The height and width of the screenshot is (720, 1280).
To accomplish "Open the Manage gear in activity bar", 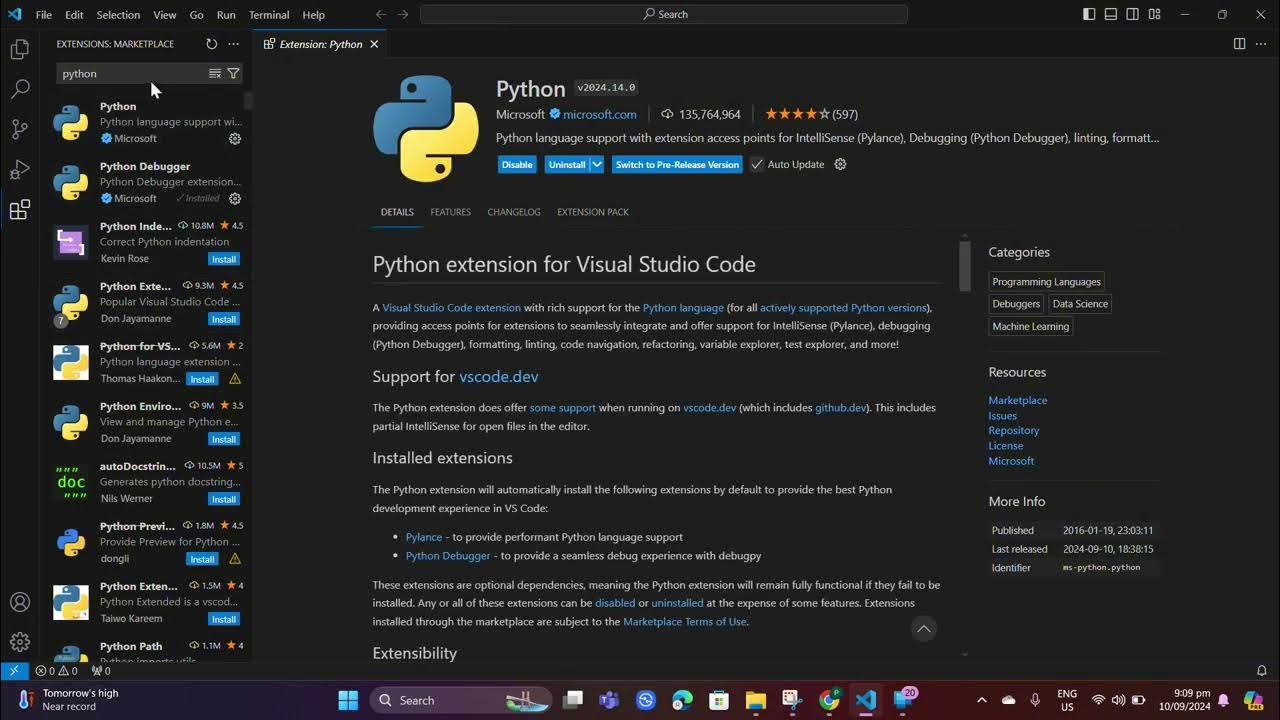I will 19,642.
